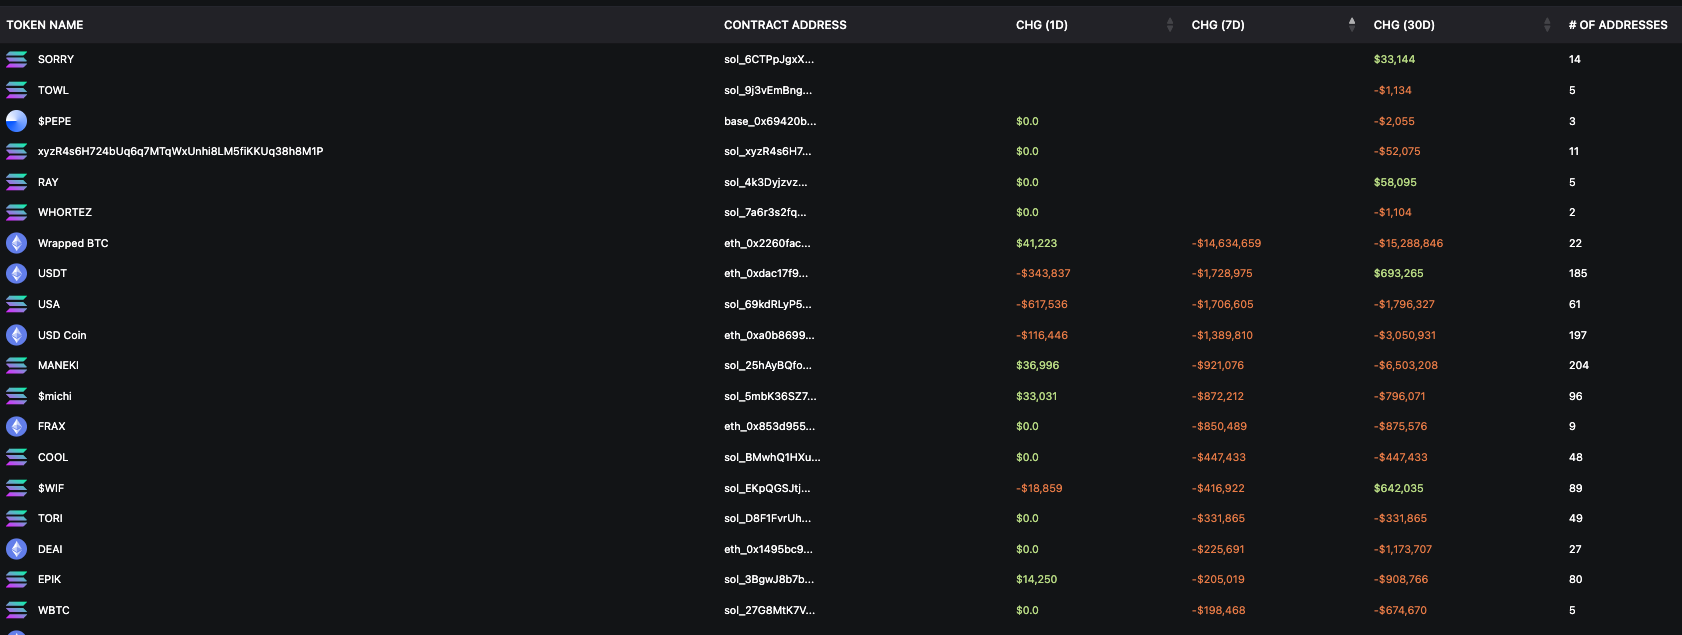Viewport: 1682px width, 635px height.
Task: Click the Solana icon beside RAY
Action: click(17, 182)
